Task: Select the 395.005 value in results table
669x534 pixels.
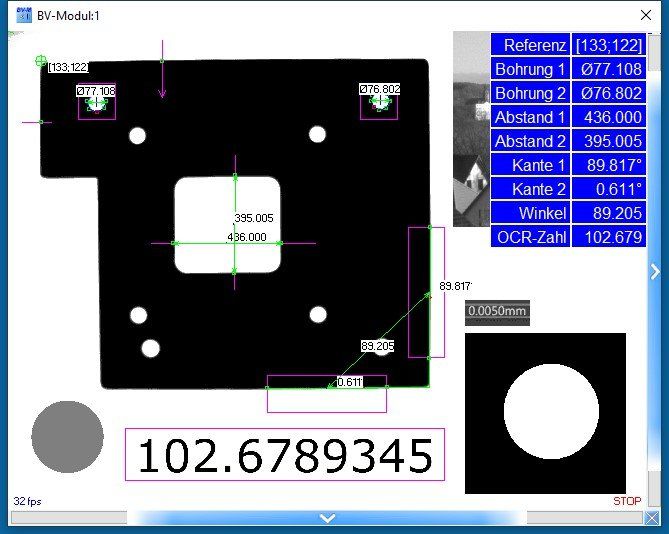Action: [x=609, y=141]
